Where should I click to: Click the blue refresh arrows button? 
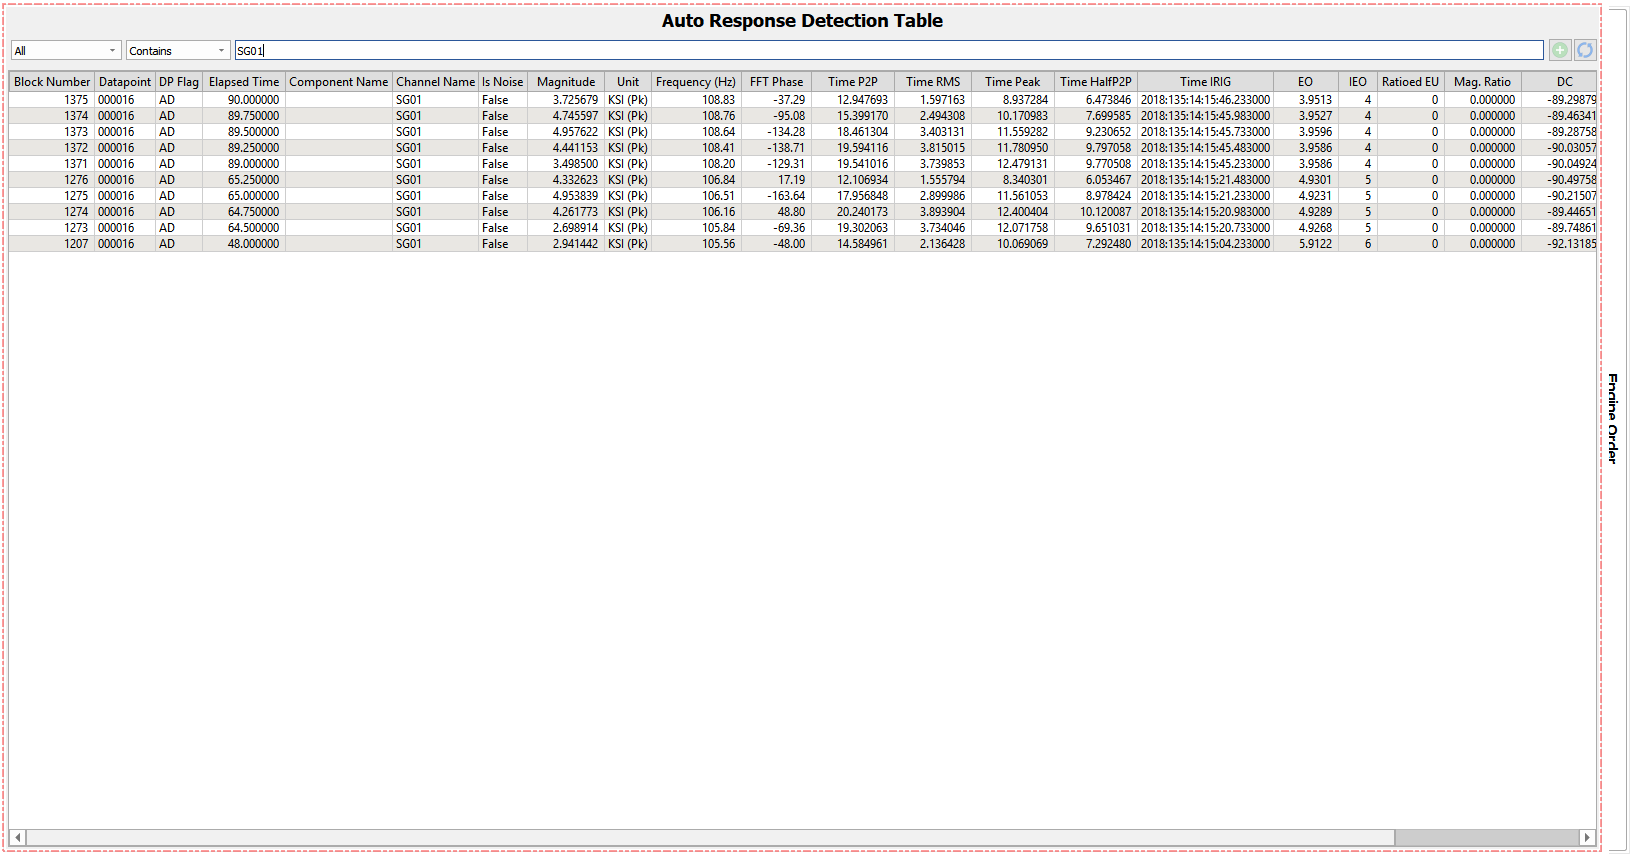tap(1585, 50)
